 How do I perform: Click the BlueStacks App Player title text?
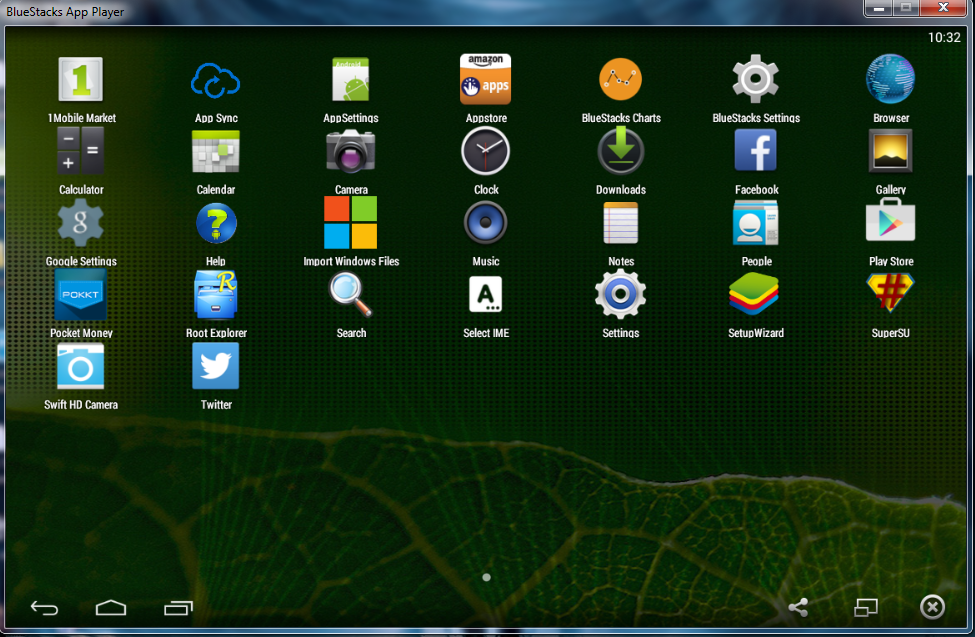point(65,12)
